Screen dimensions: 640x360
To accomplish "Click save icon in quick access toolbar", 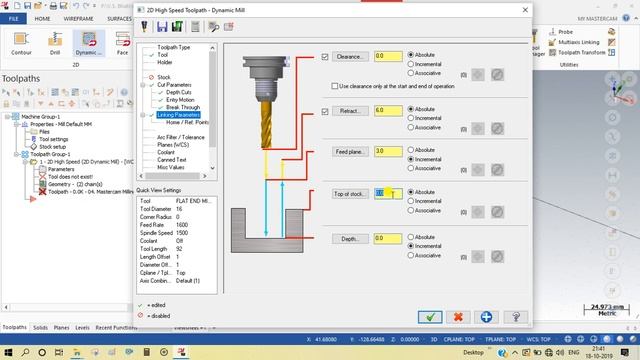I will 27,6.
